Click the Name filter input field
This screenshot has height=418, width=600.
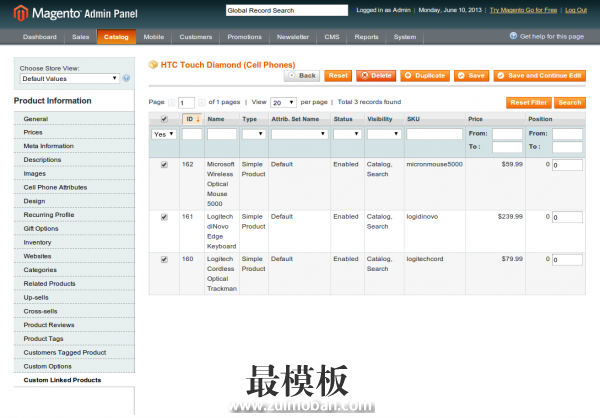(x=222, y=134)
